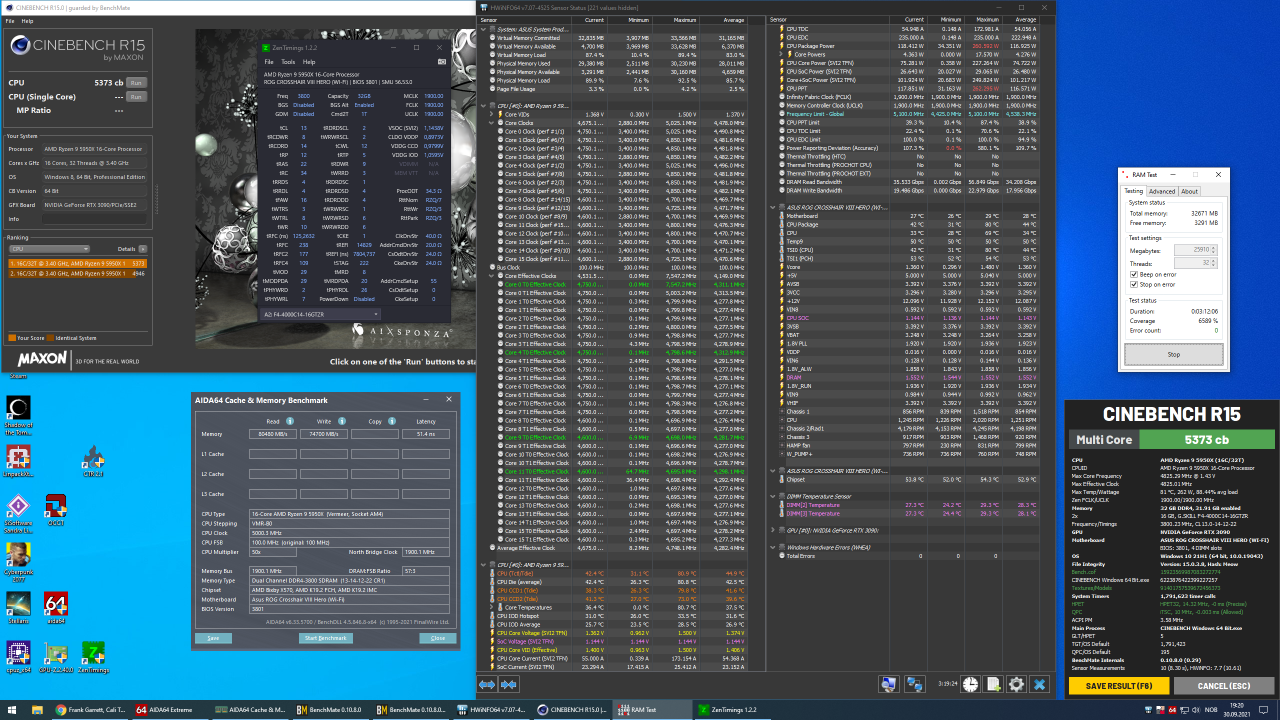Click the ZenTimings screenshot camera icon

point(441,61)
